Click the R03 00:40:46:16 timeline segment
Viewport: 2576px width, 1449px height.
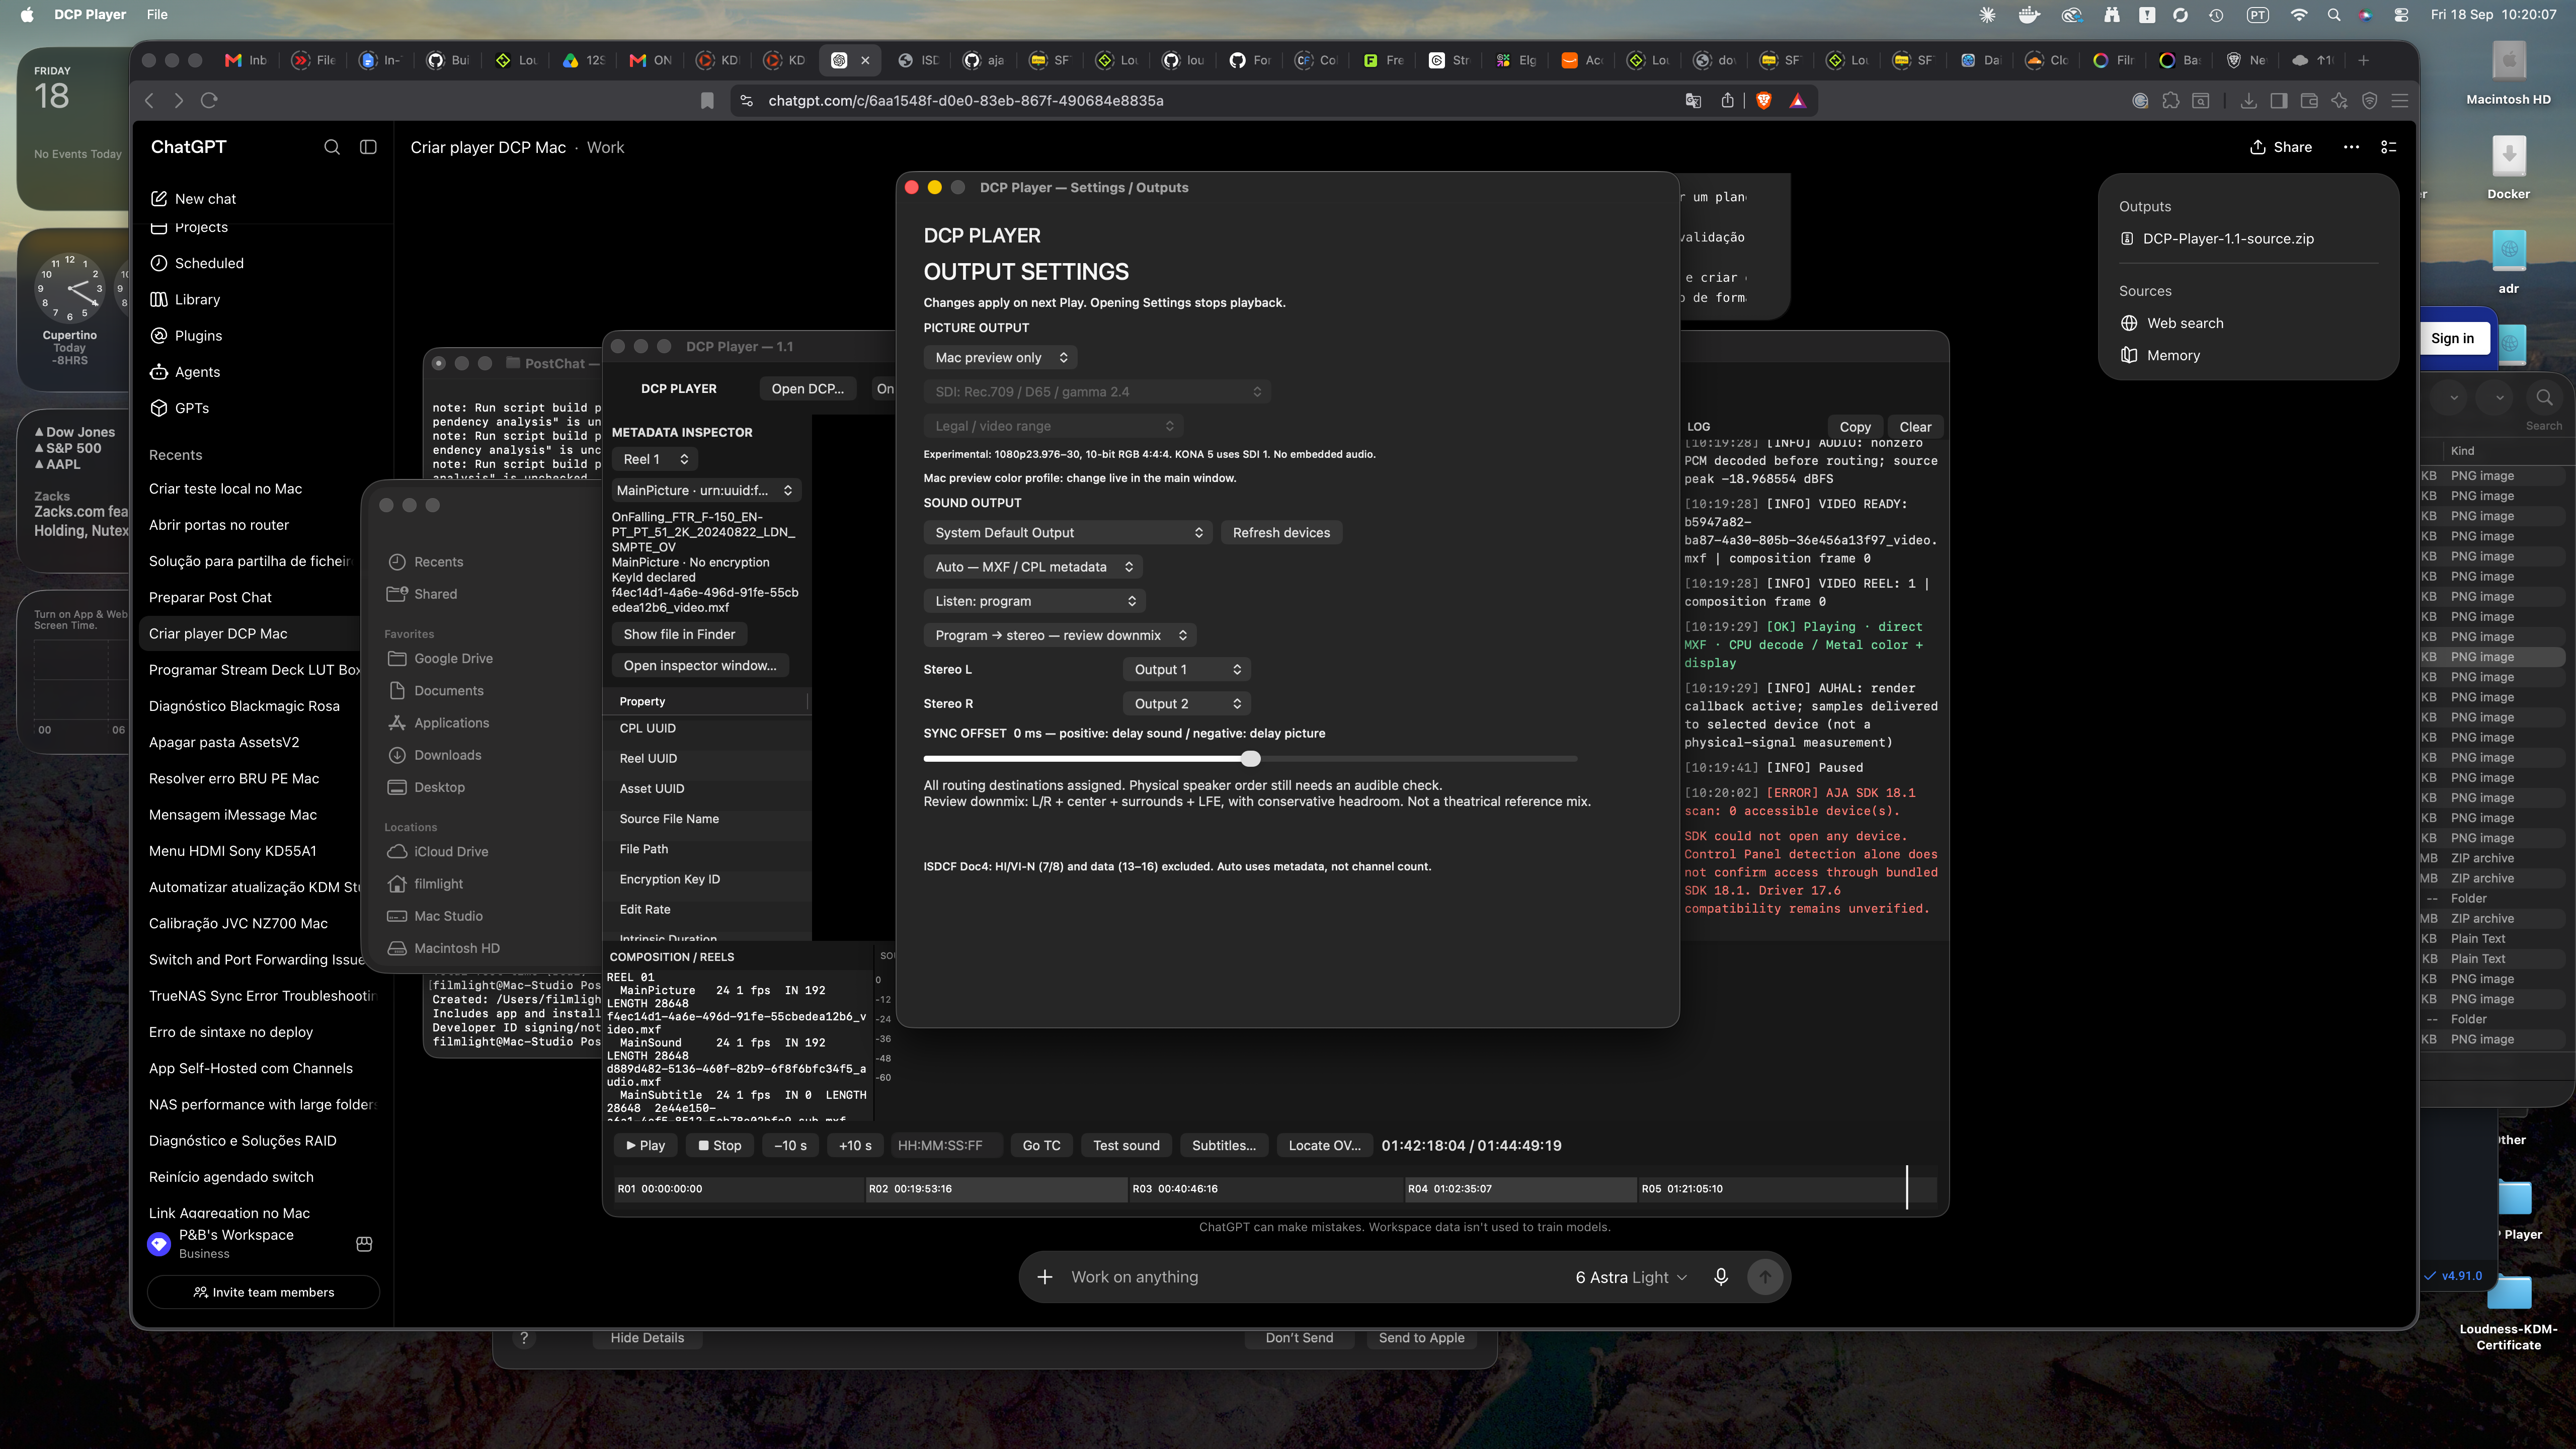click(1266, 1188)
